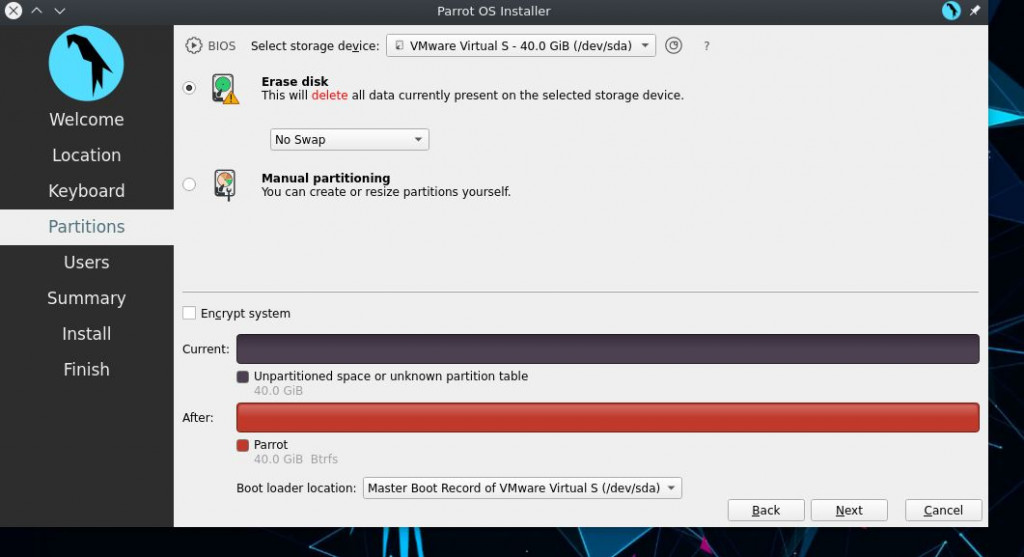The image size is (1024, 557).
Task: Click the Encrypt system label text
Action: pos(245,313)
